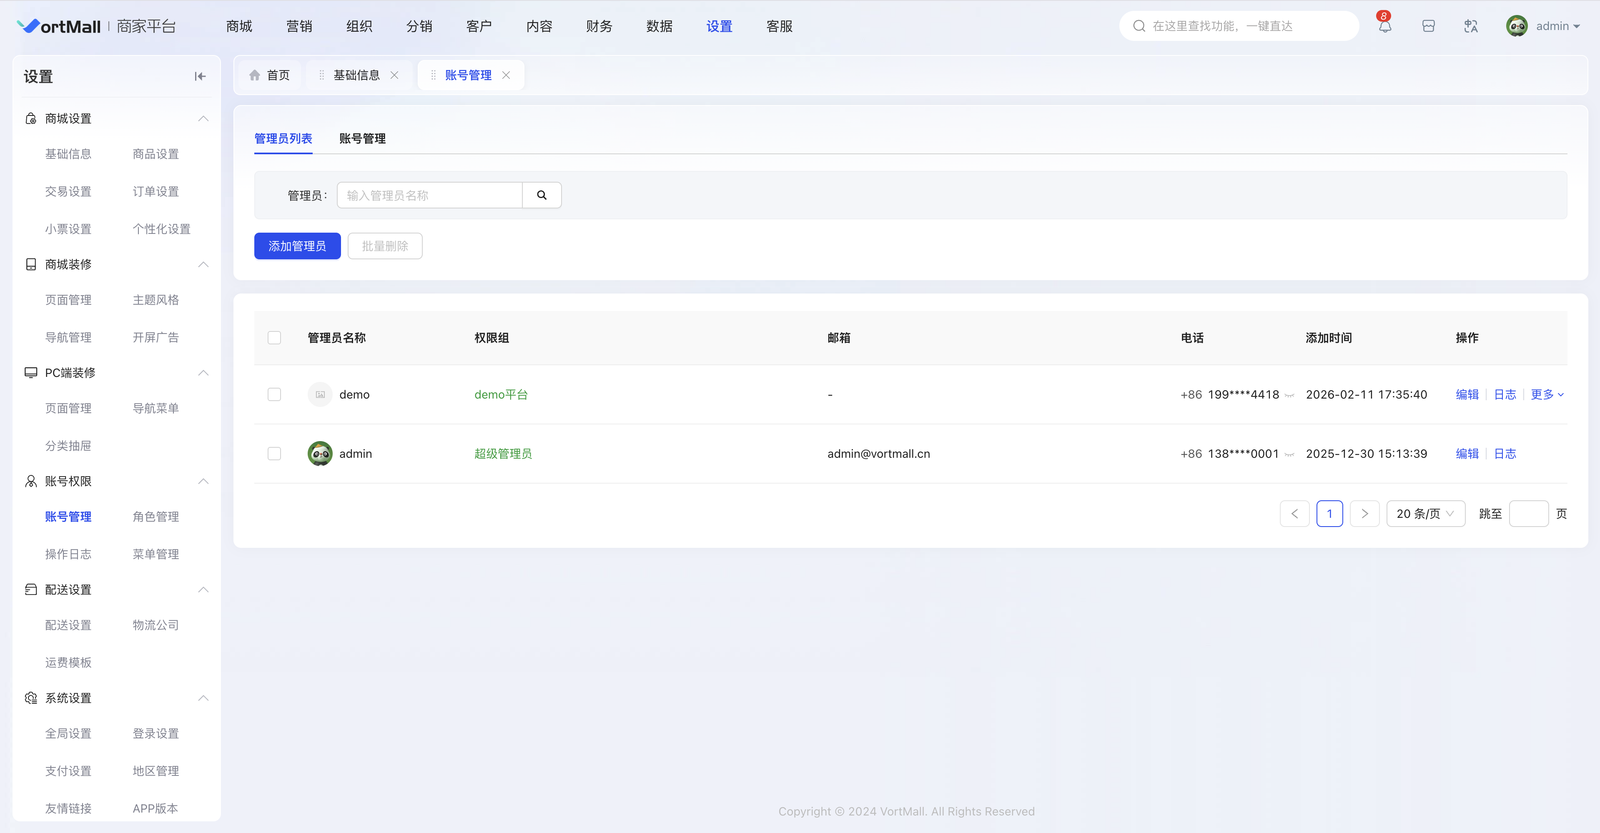Close the 账号管理 tab
This screenshot has height=833, width=1600.
tap(506, 75)
